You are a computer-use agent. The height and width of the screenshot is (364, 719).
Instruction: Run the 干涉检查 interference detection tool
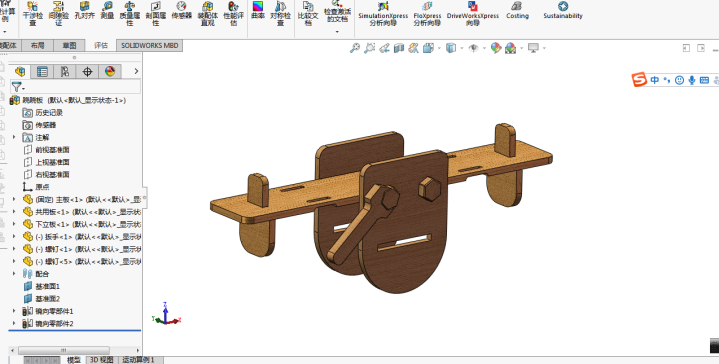[x=33, y=13]
